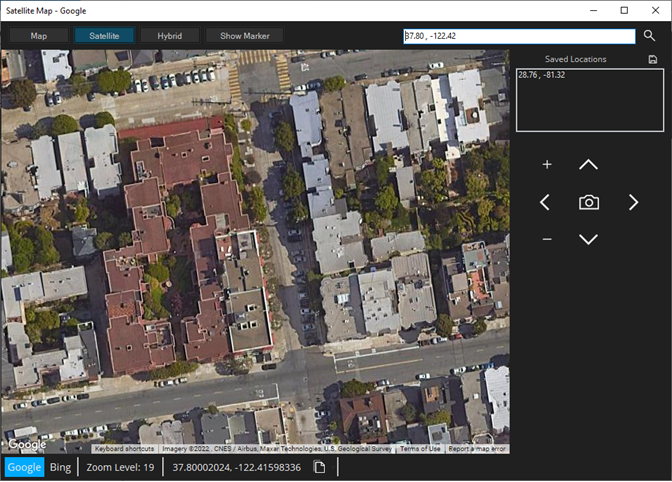Pan map up with the up arrow
This screenshot has height=482, width=672.
tap(588, 165)
